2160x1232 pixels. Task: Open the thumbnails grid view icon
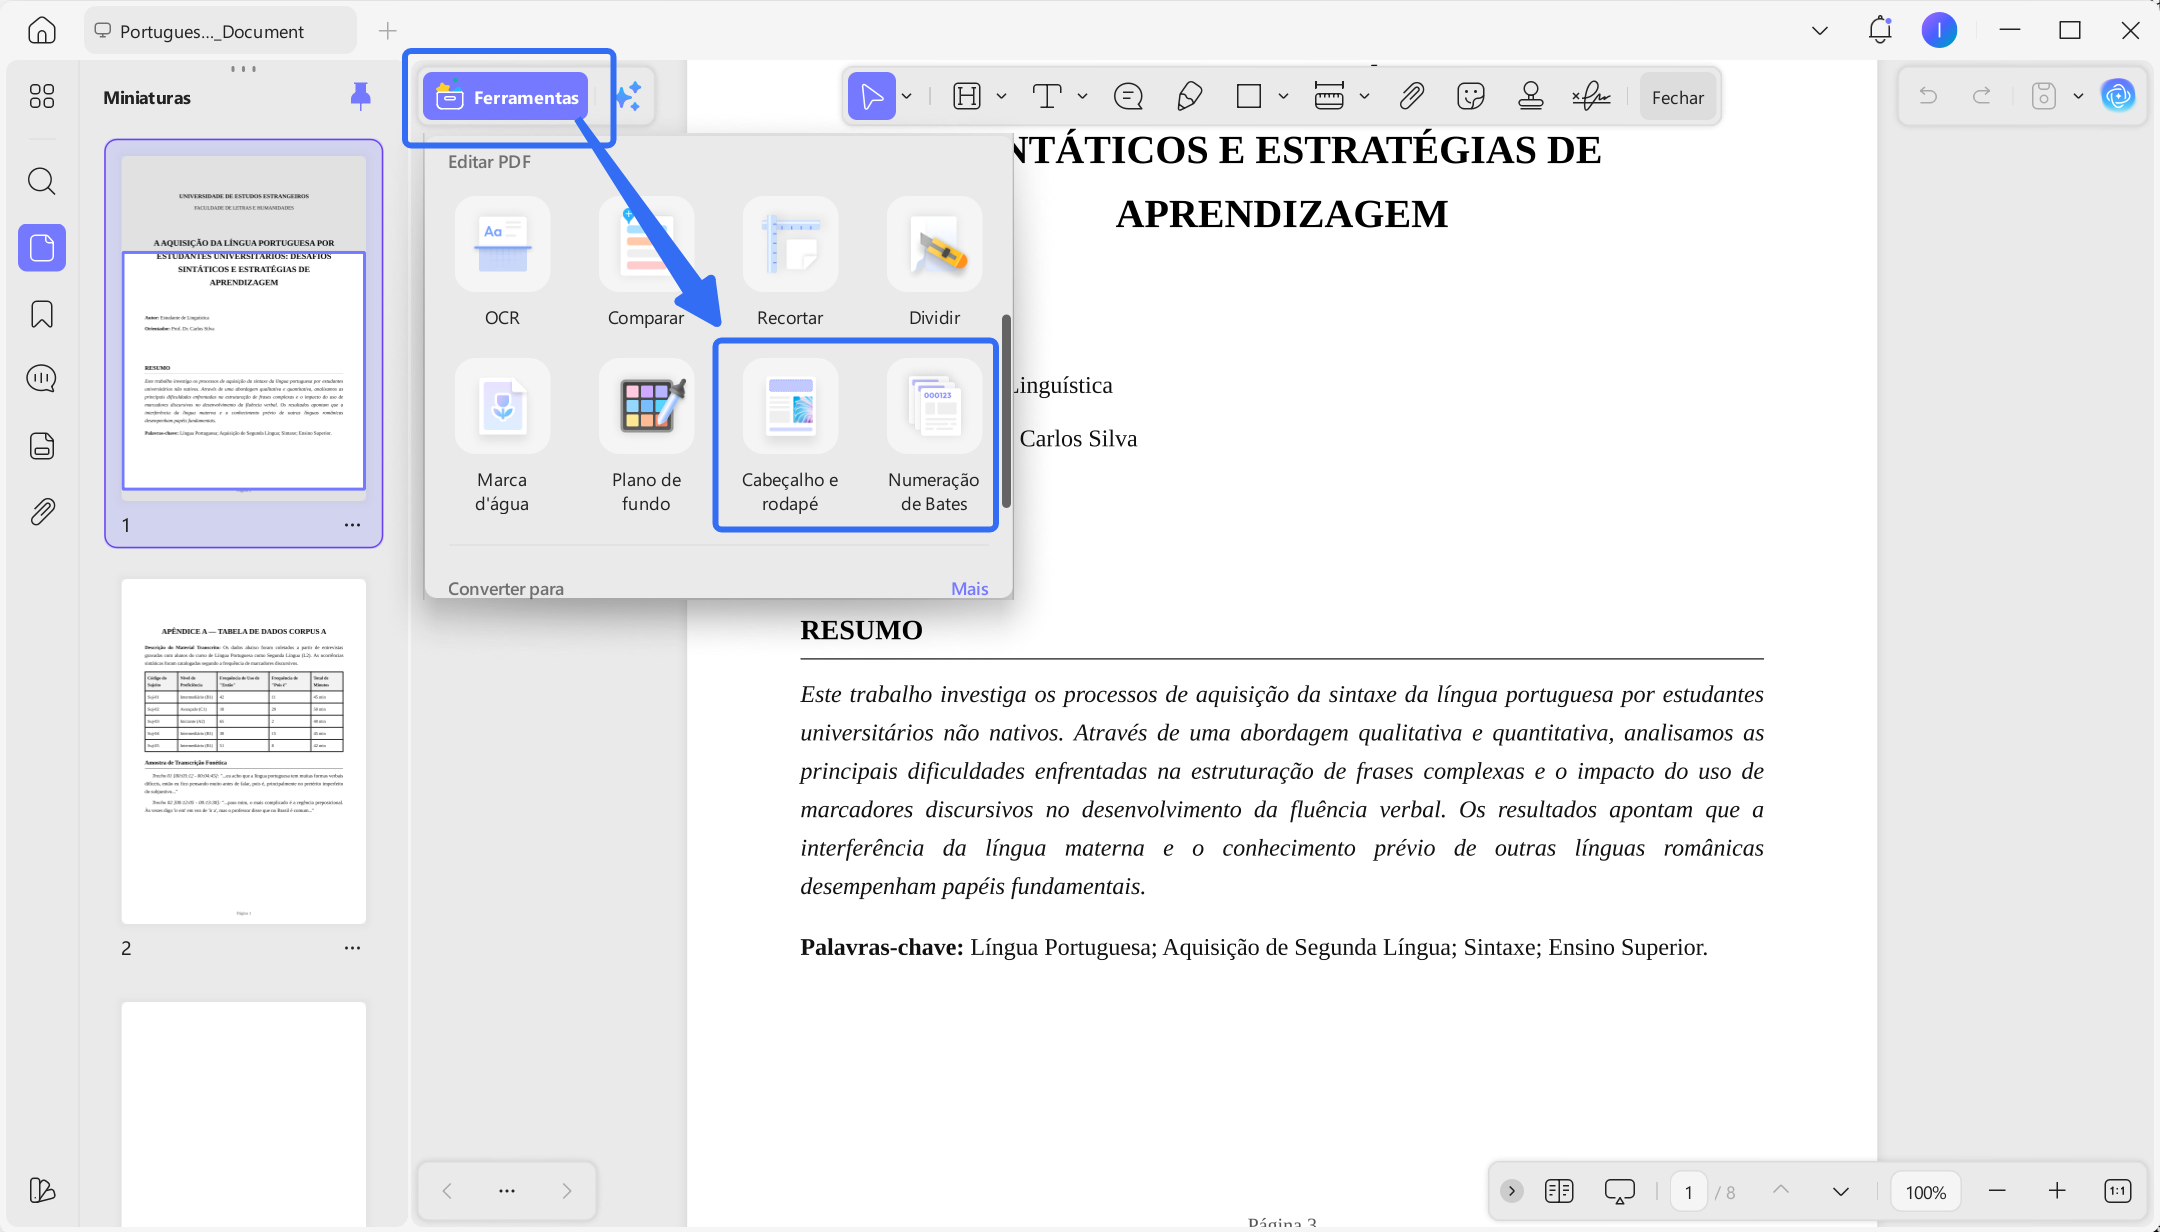coord(42,96)
